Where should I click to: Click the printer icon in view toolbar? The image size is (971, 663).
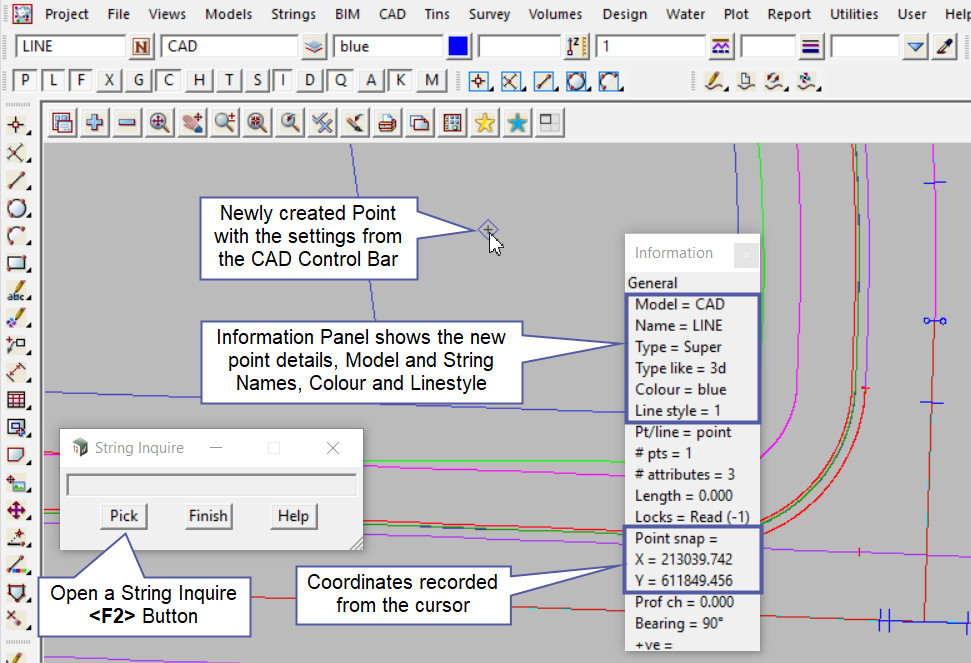(387, 122)
